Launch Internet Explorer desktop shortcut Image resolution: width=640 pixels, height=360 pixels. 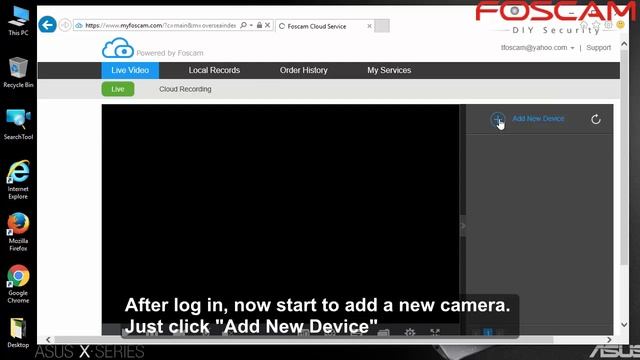point(18,180)
